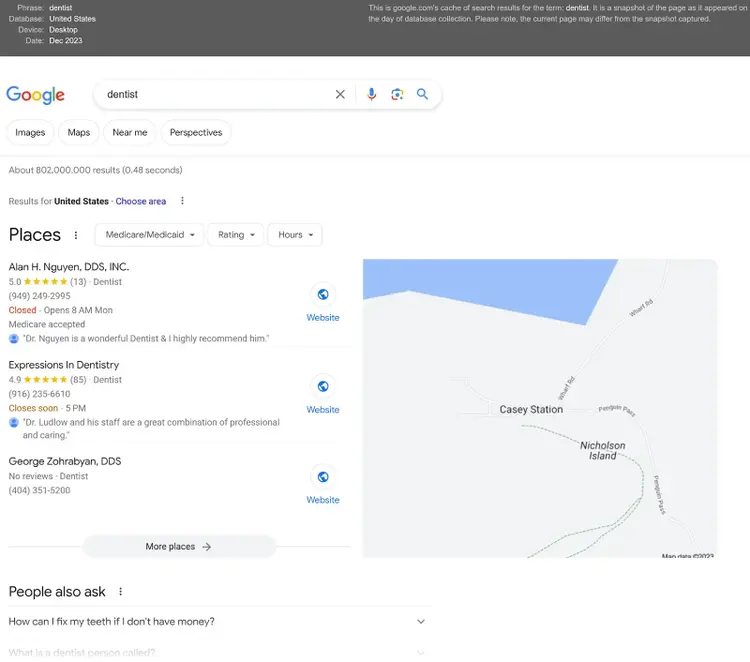Open the Rating filter dropdown
The height and width of the screenshot is (662, 750).
[236, 235]
